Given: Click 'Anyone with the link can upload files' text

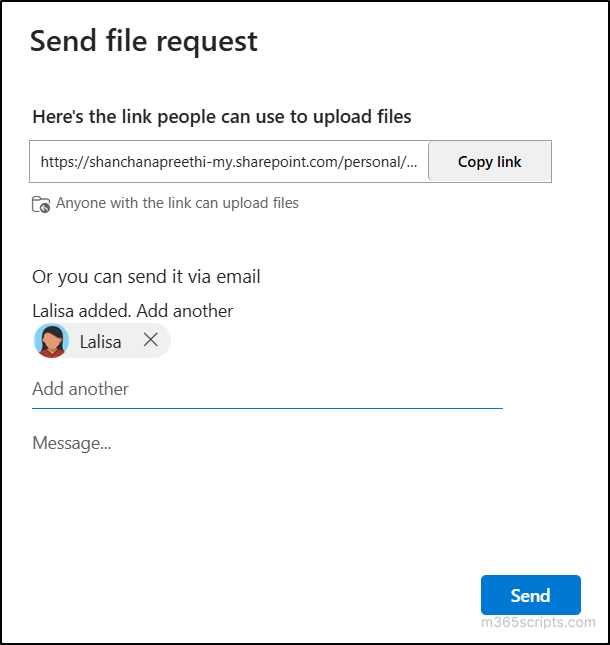Looking at the screenshot, I should [x=177, y=203].
